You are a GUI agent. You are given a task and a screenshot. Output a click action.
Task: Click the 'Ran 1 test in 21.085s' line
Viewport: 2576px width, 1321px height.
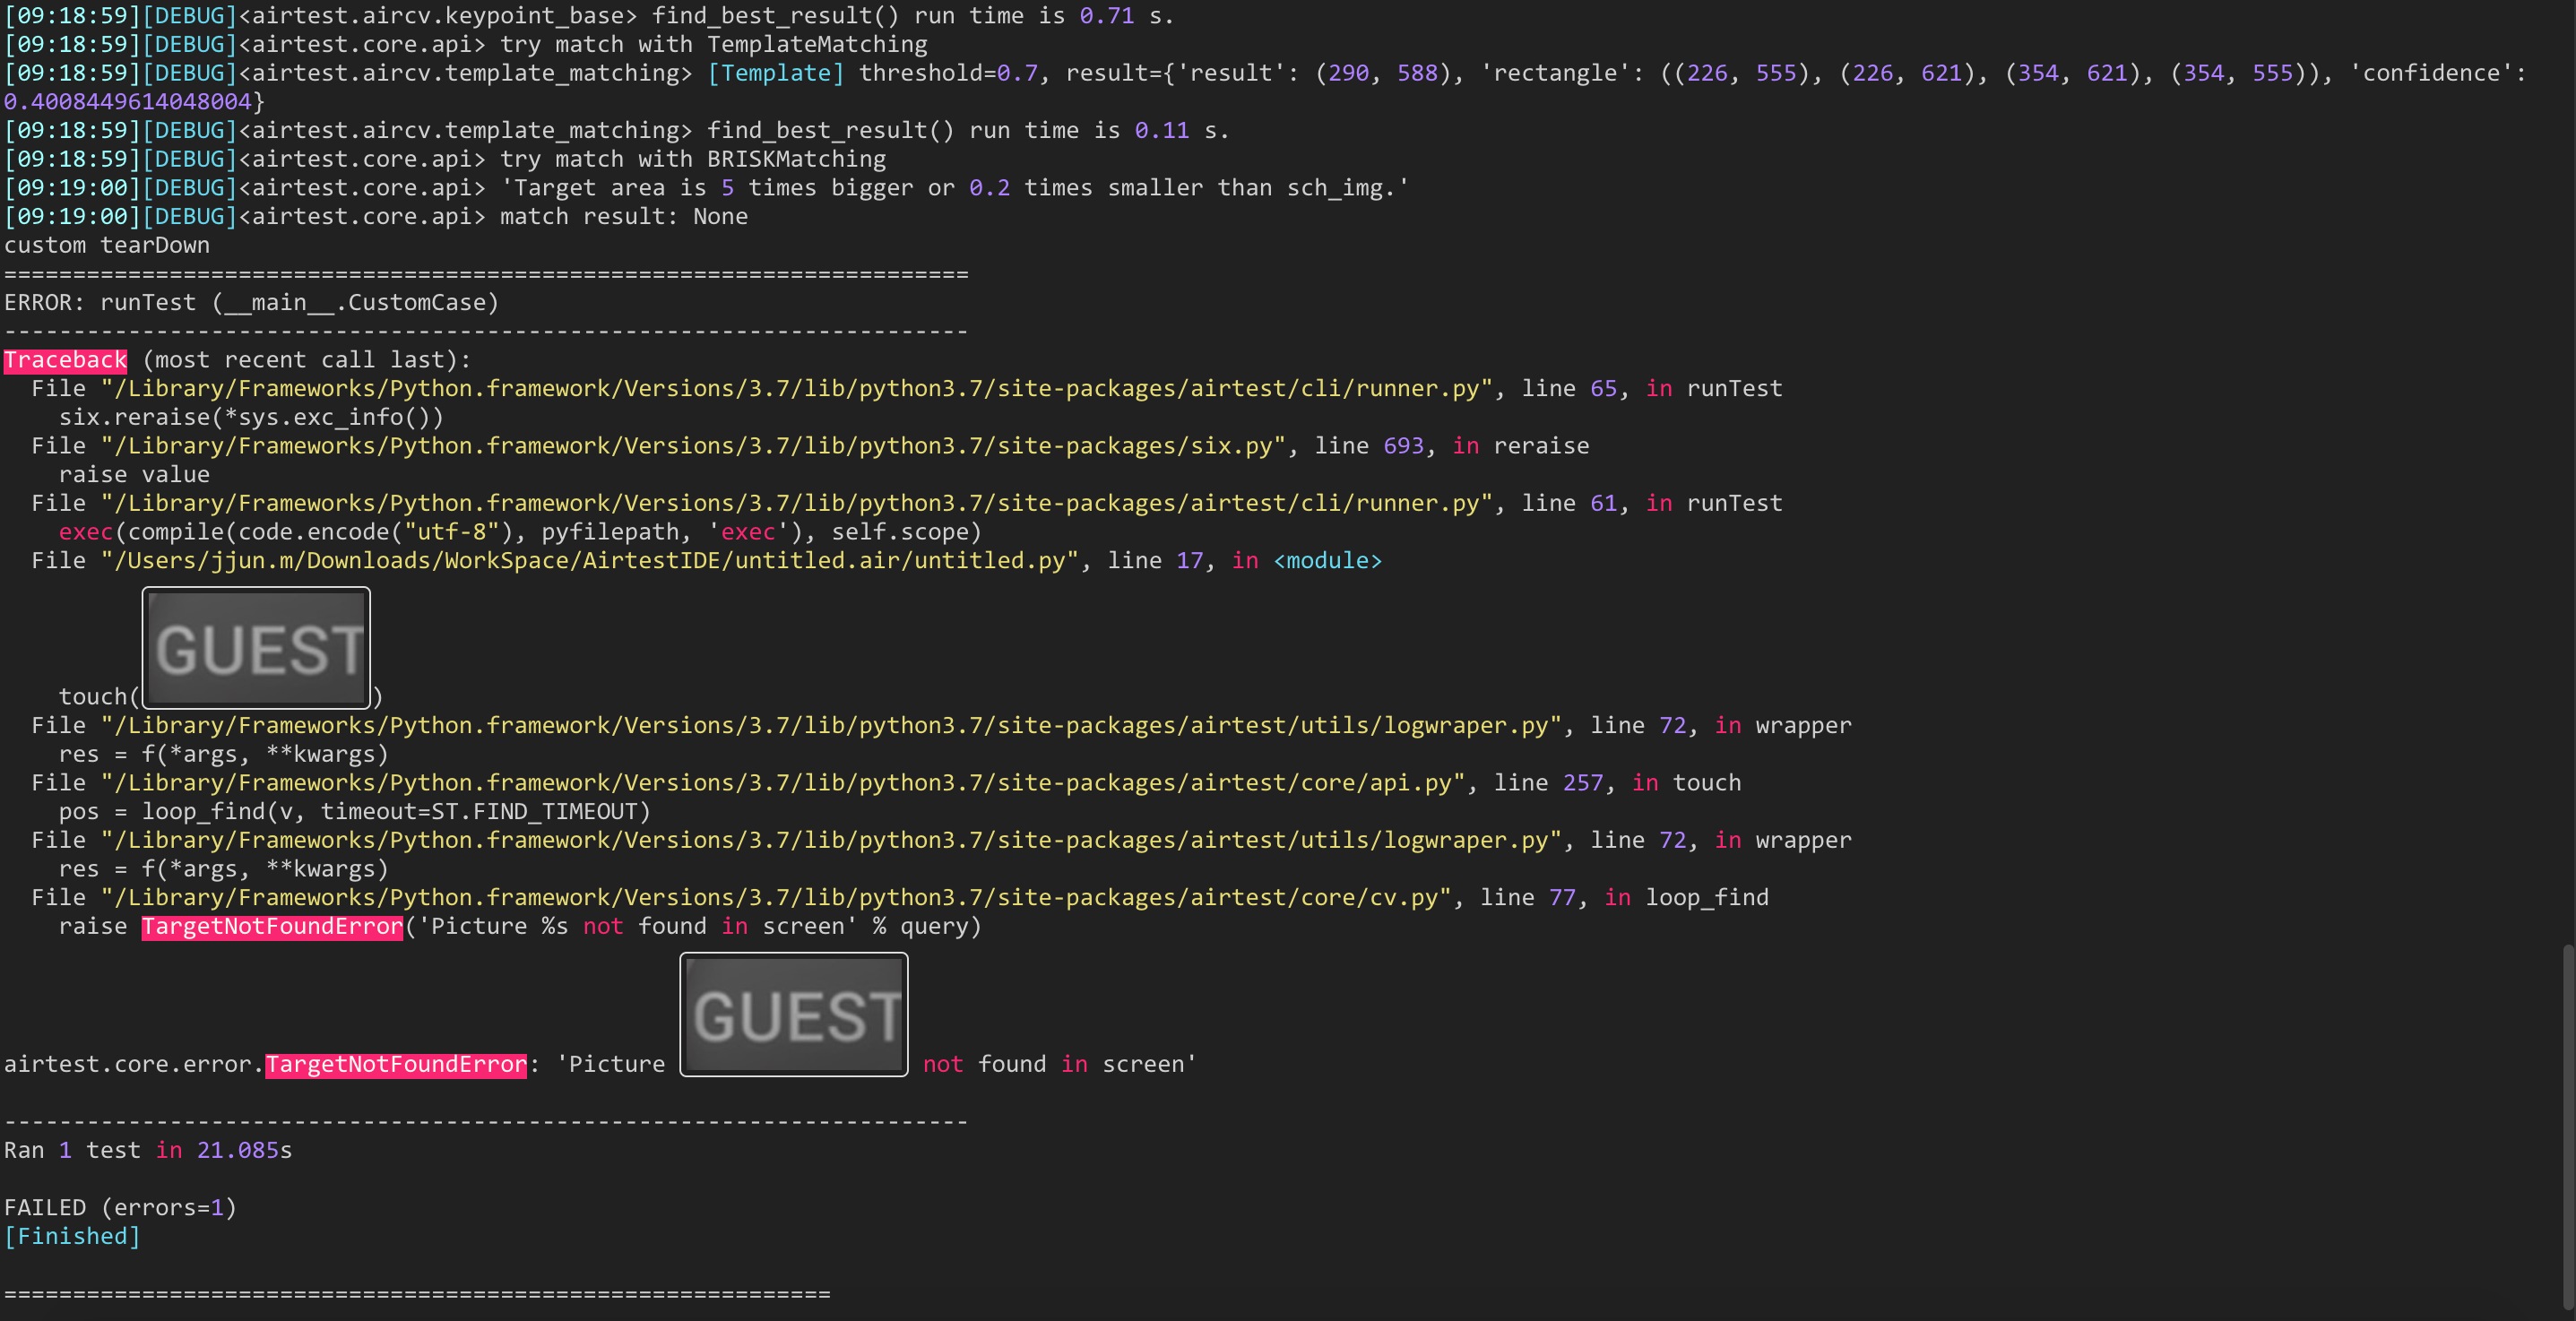point(148,1151)
